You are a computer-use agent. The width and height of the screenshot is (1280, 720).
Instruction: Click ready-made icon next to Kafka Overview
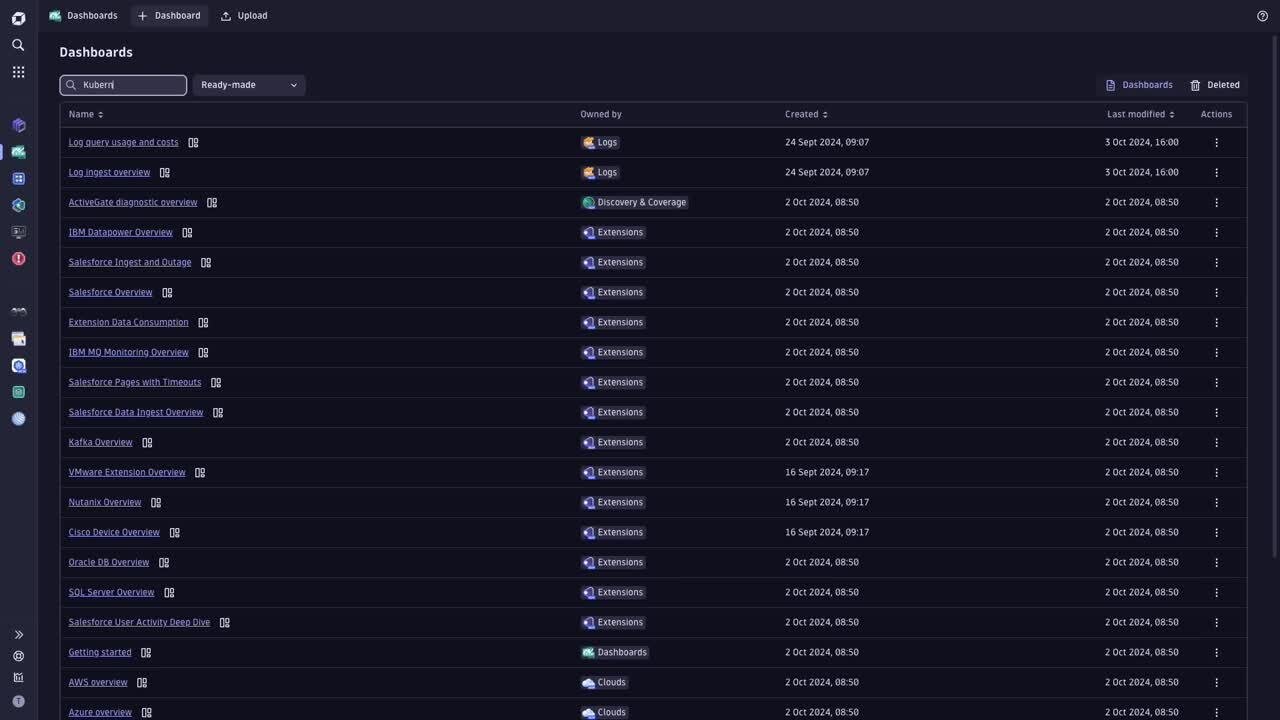point(147,443)
